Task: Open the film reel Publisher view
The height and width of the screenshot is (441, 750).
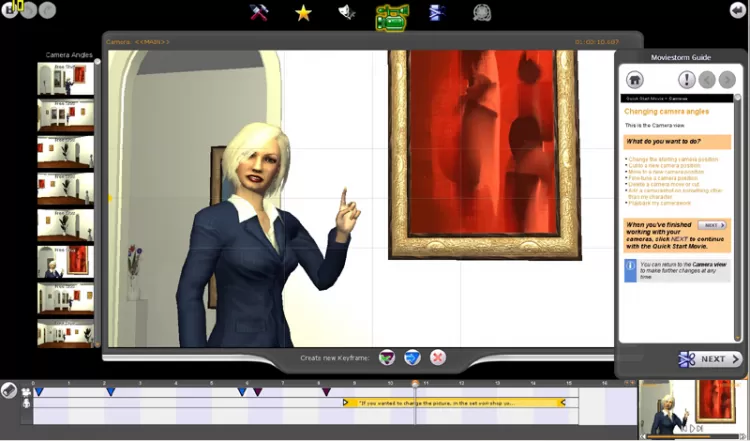Action: [x=482, y=12]
